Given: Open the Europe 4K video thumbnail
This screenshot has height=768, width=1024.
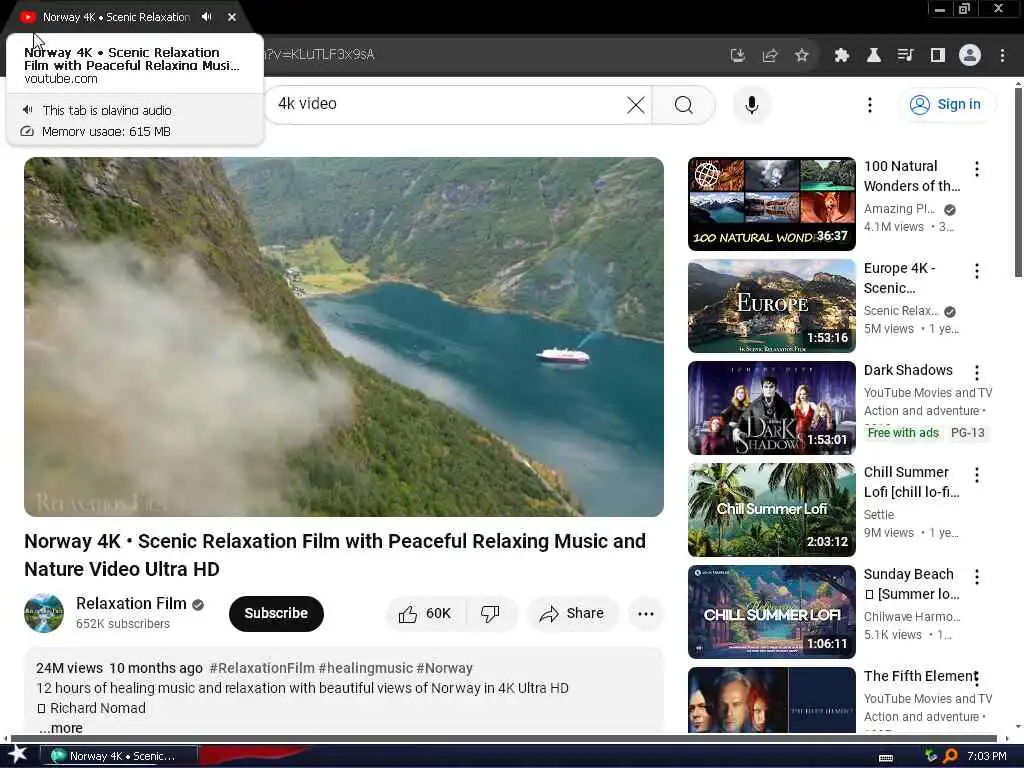Looking at the screenshot, I should point(771,306).
